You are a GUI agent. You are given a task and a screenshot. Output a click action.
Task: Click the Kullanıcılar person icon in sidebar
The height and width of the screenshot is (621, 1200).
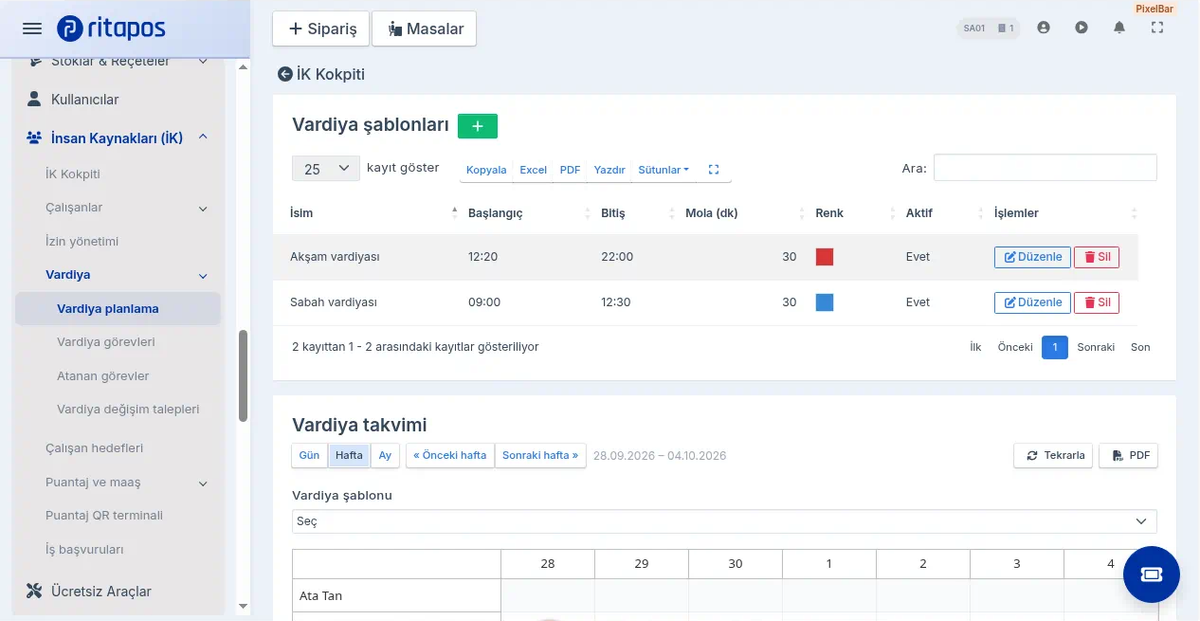34,99
